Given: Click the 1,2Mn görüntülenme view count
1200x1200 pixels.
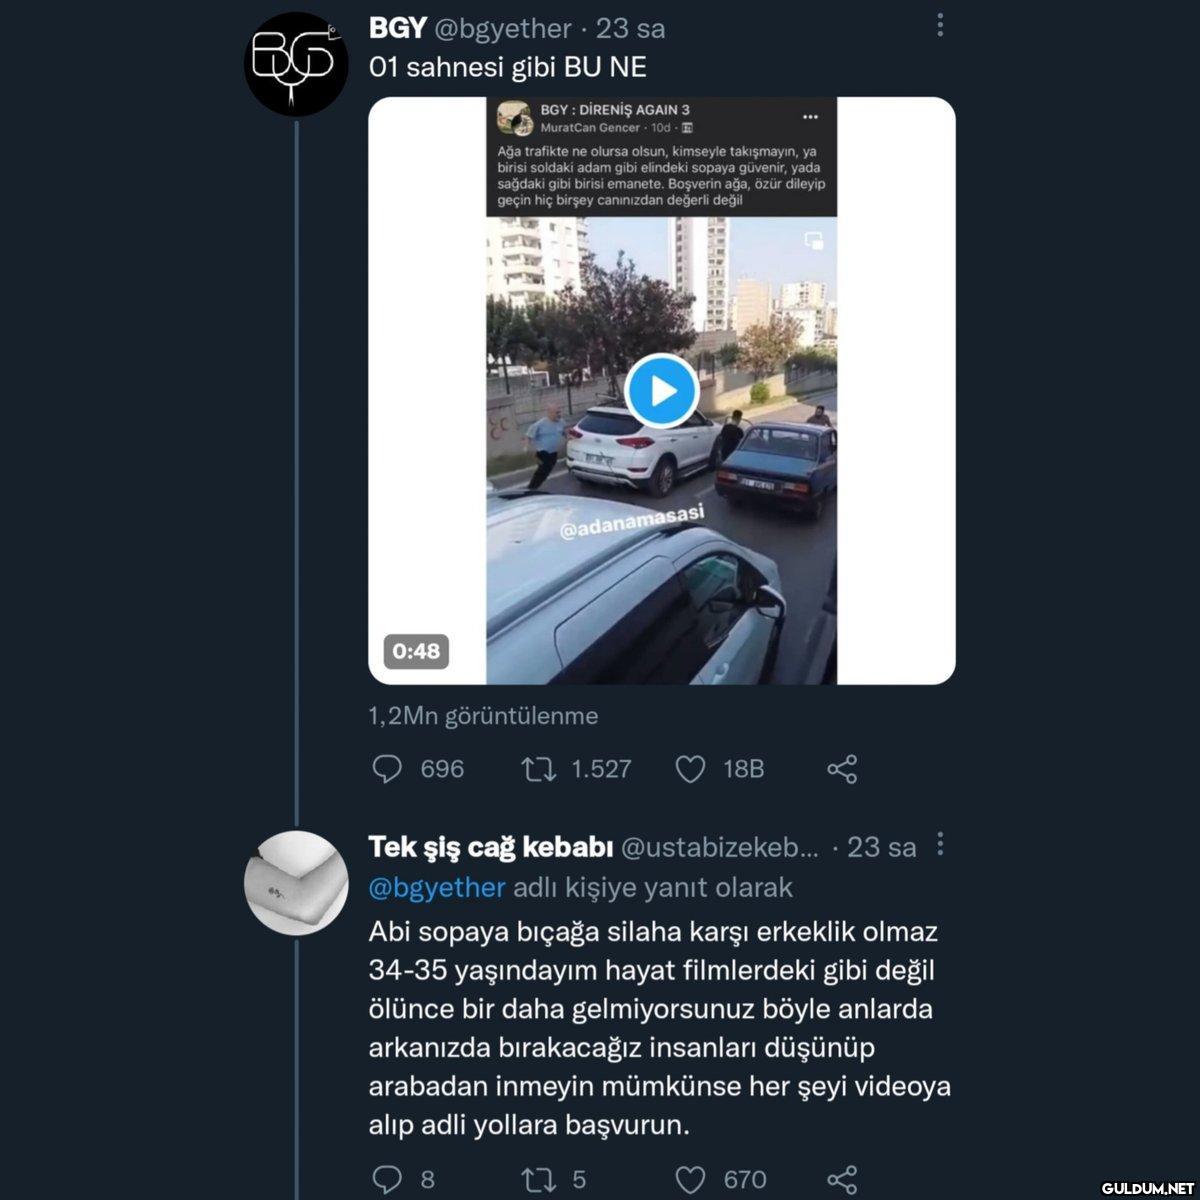Looking at the screenshot, I should coord(483,716).
